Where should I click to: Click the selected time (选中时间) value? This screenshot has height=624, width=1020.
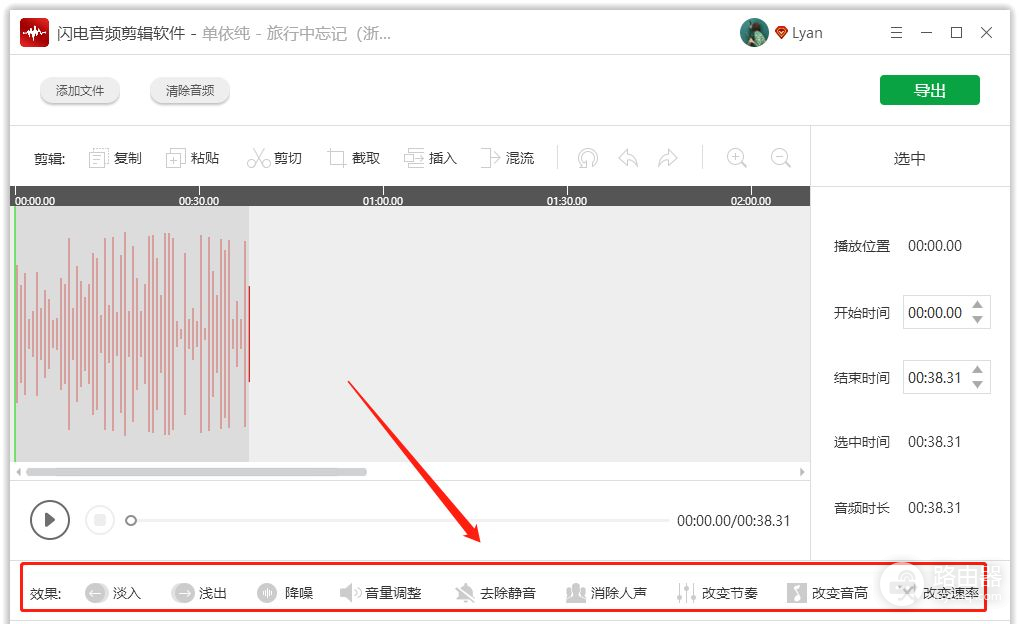(935, 442)
